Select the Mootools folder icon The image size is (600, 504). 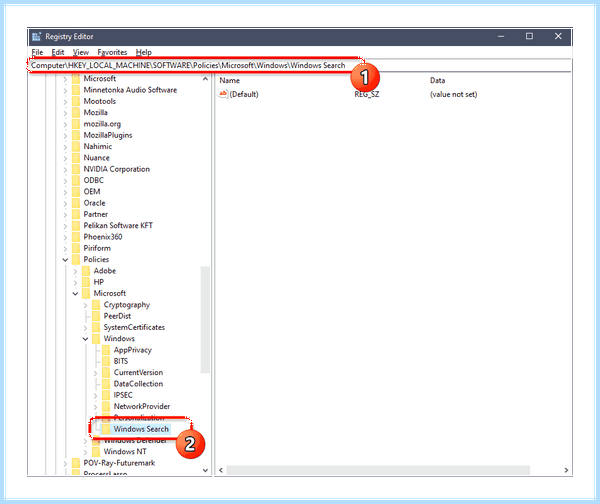(76, 101)
